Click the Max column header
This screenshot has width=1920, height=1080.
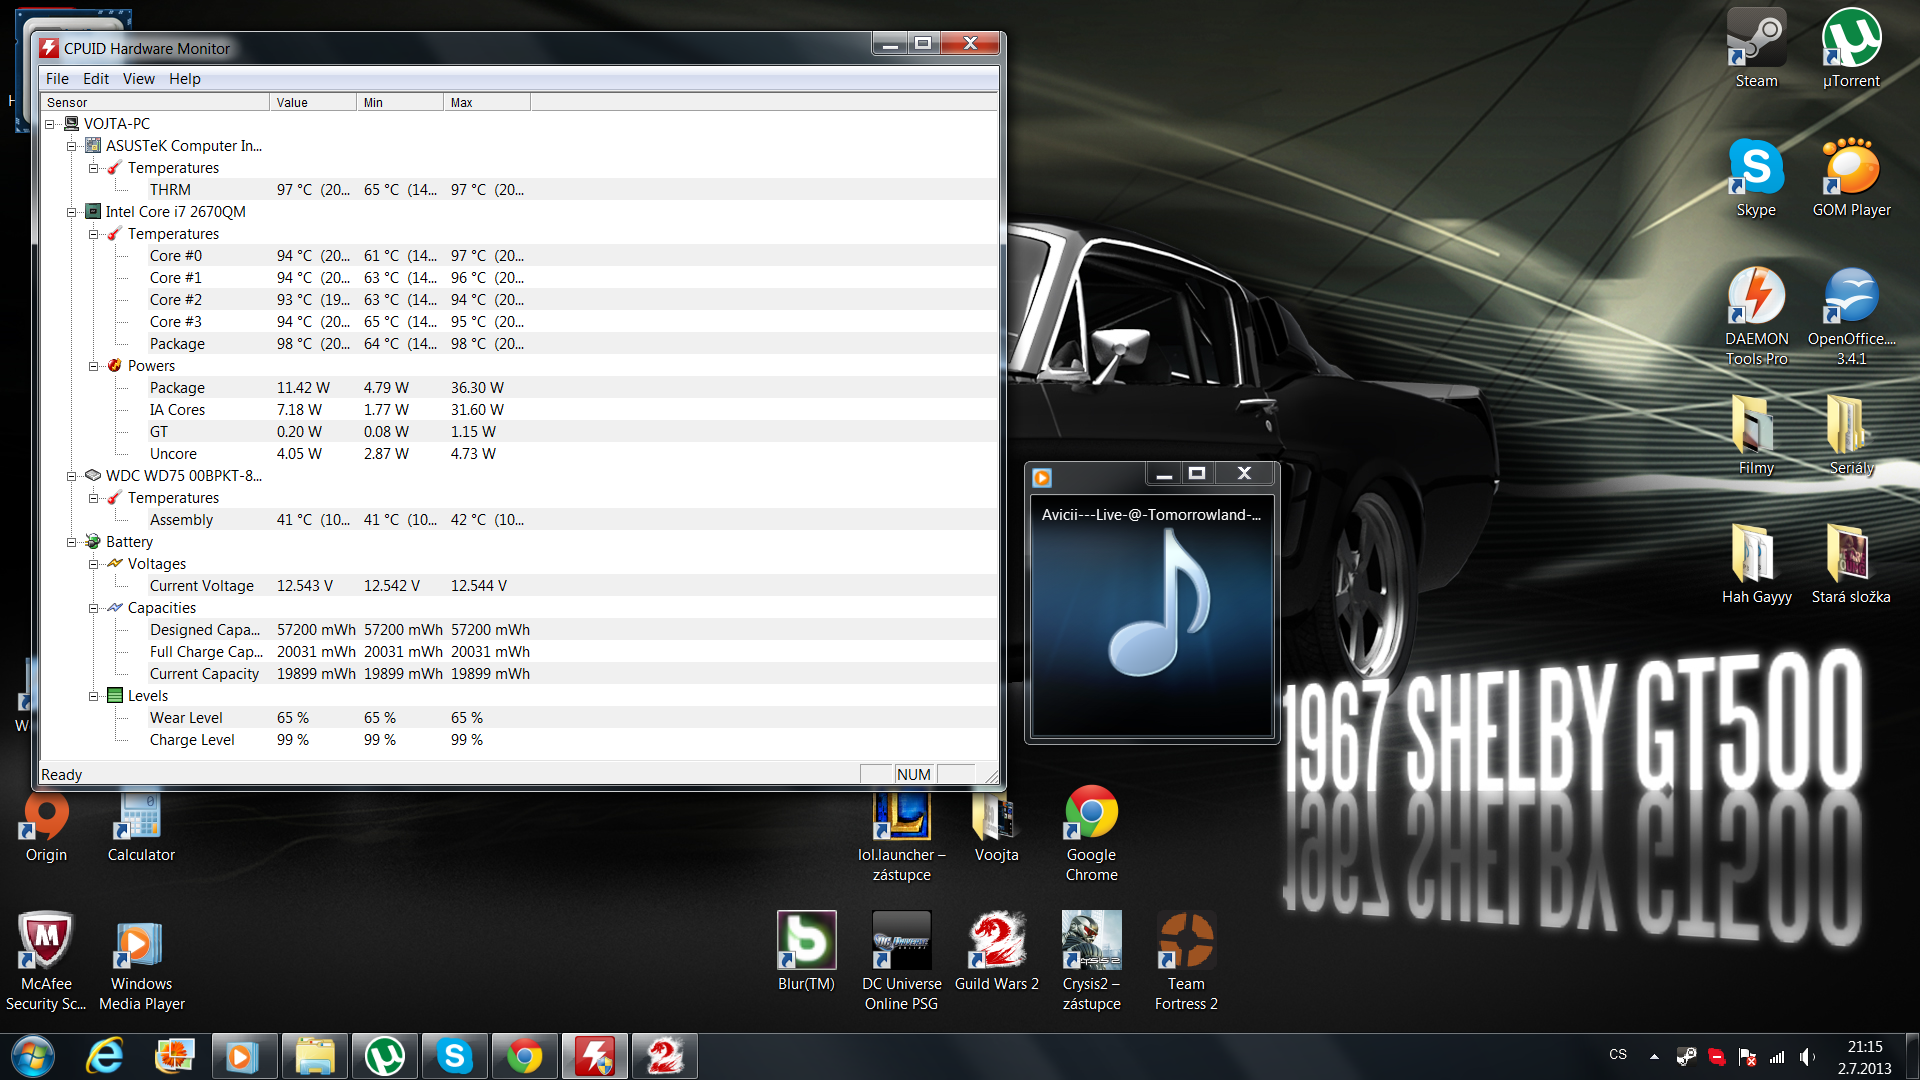[x=487, y=102]
